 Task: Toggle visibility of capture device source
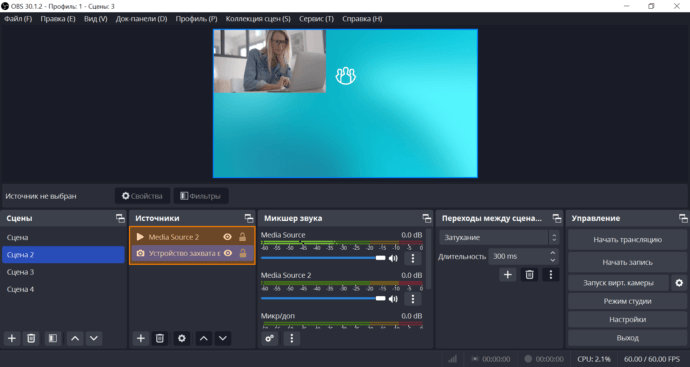pyautogui.click(x=228, y=253)
